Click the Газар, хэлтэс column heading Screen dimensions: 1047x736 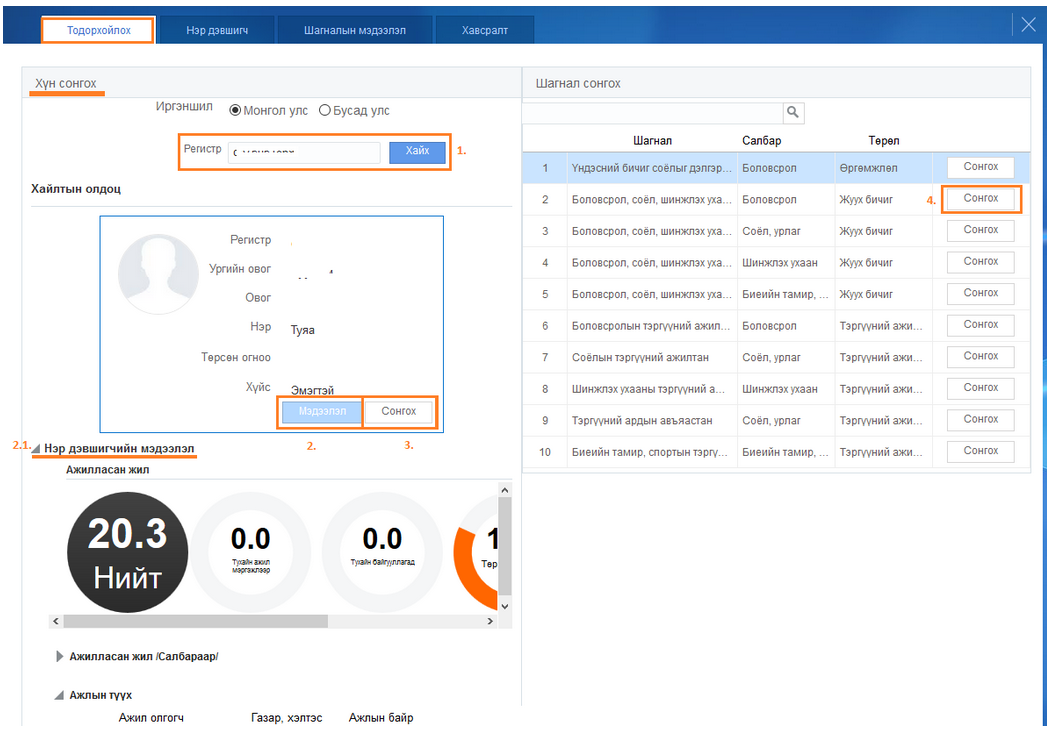pos(286,718)
